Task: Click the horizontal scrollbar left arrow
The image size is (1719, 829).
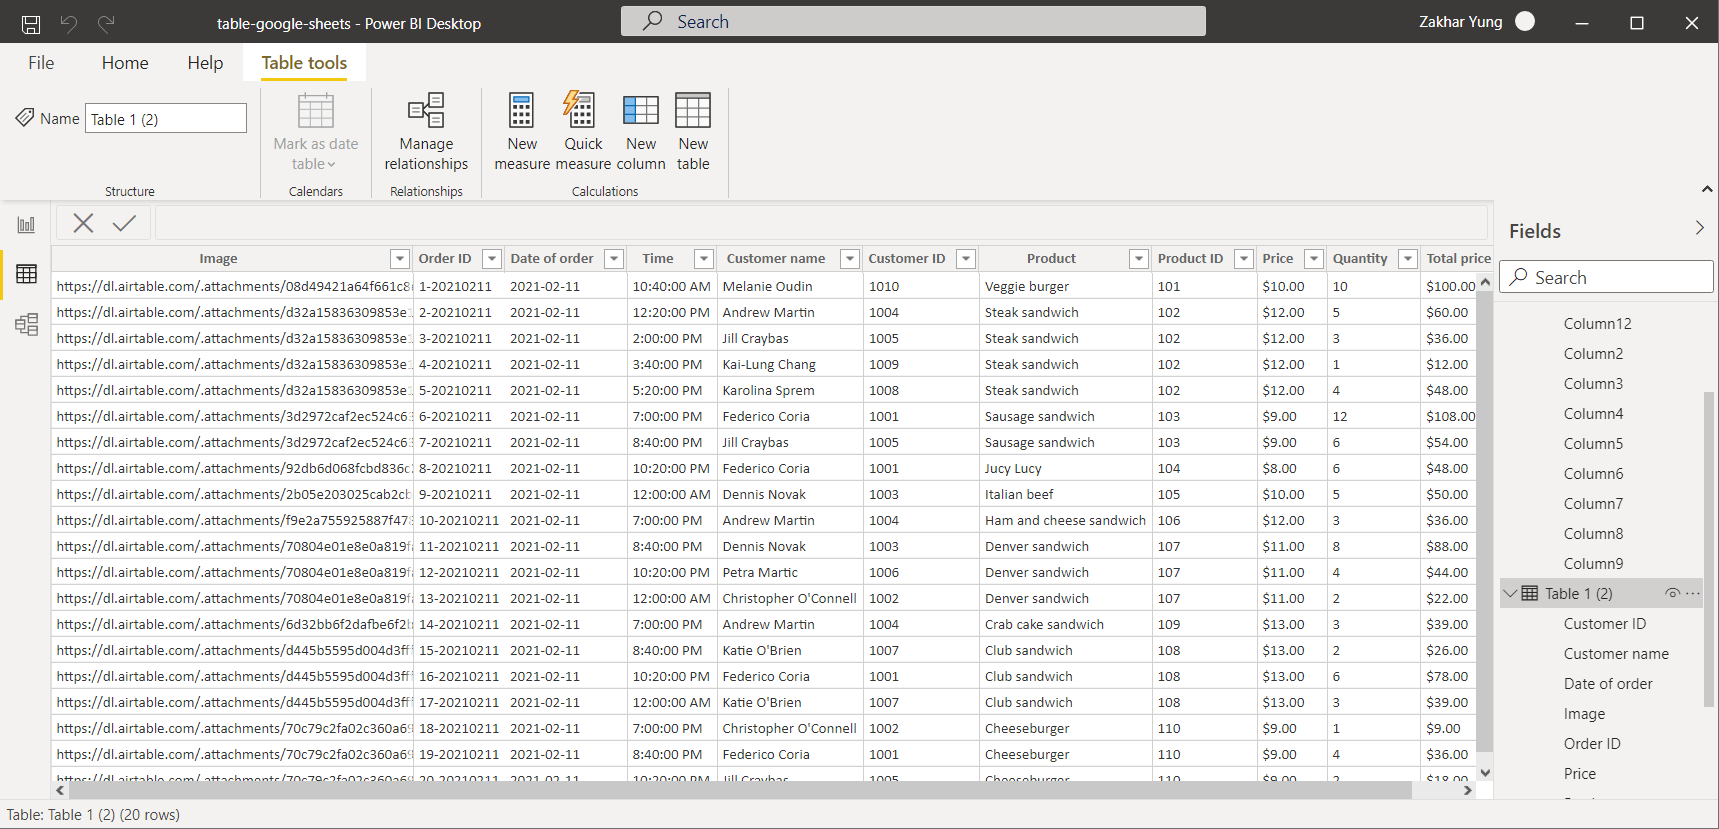Action: pos(60,790)
